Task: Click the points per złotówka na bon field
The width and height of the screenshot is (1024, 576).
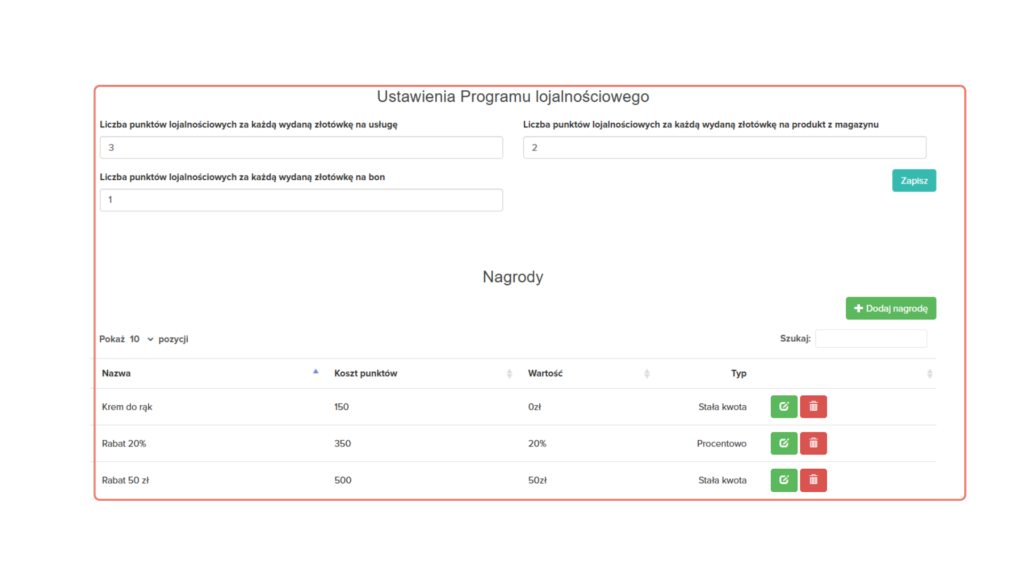Action: (x=301, y=200)
